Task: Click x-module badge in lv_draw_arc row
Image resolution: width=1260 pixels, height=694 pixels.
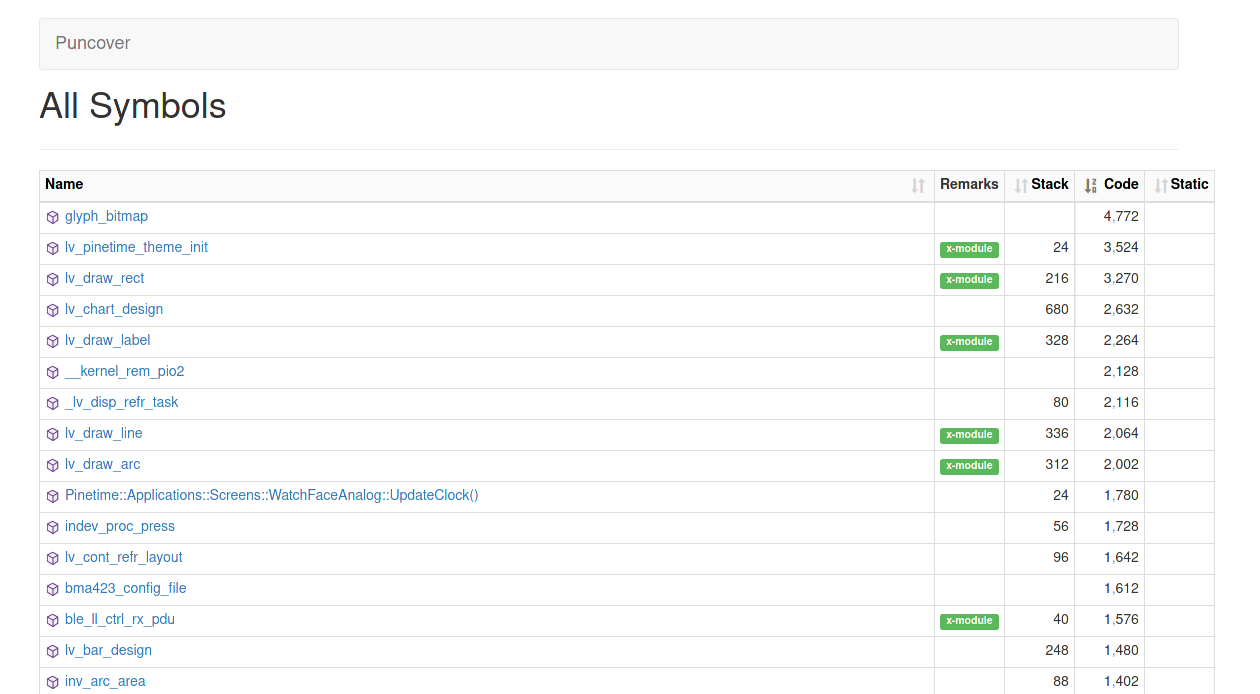Action: pyautogui.click(x=969, y=466)
